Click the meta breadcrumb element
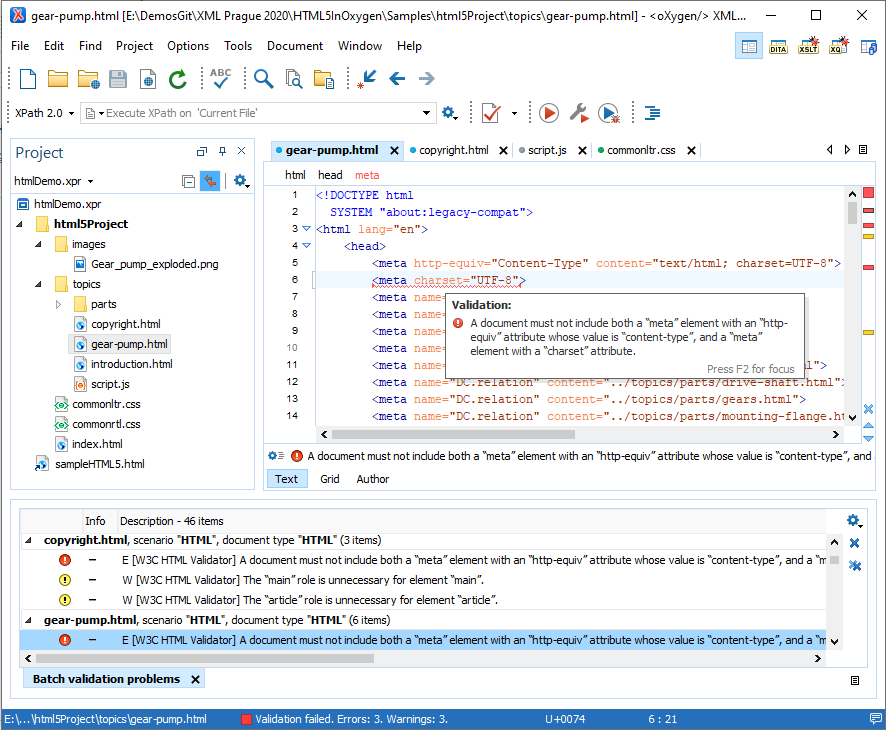The height and width of the screenshot is (730, 886). (x=367, y=175)
